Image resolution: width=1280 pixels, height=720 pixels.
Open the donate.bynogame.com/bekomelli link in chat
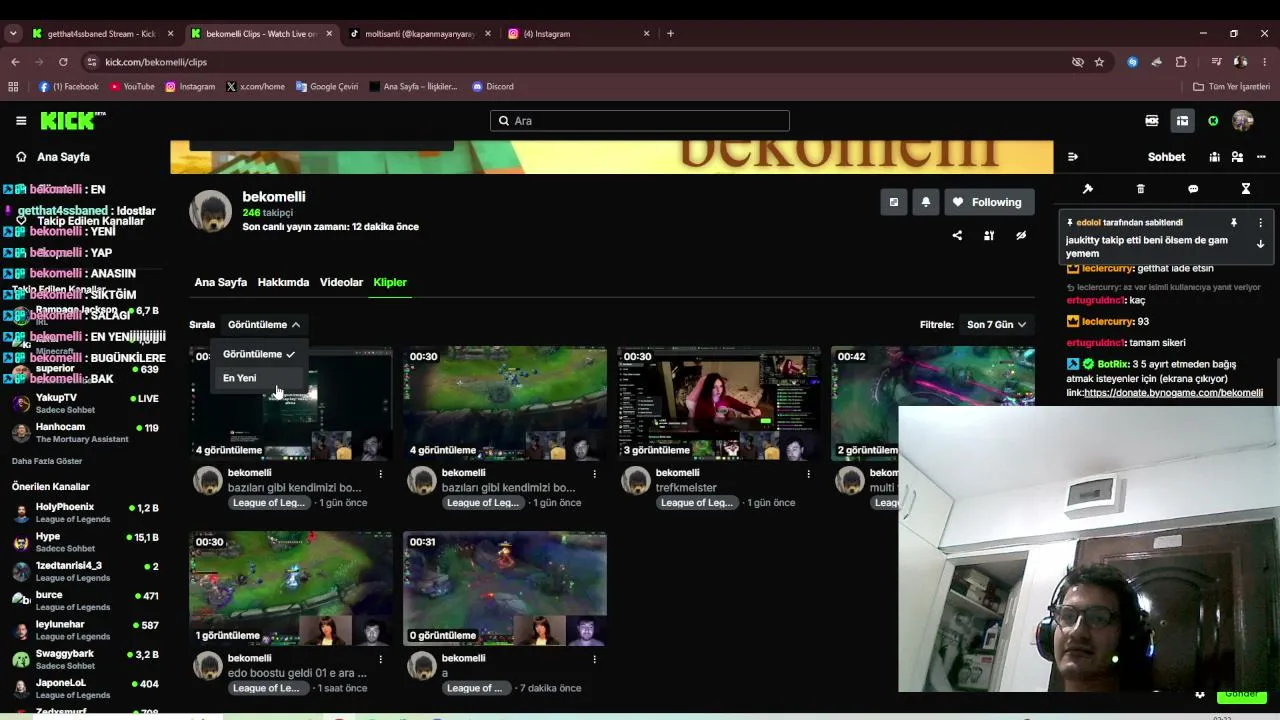[x=1173, y=393]
